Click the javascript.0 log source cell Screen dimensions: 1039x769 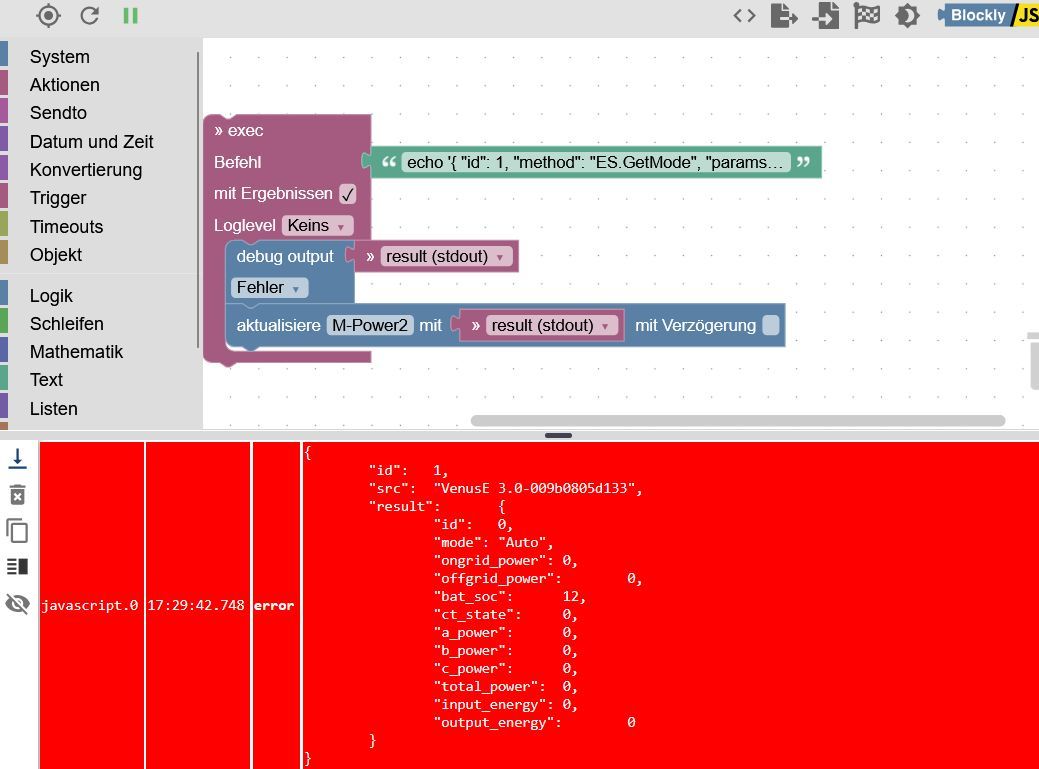point(91,605)
